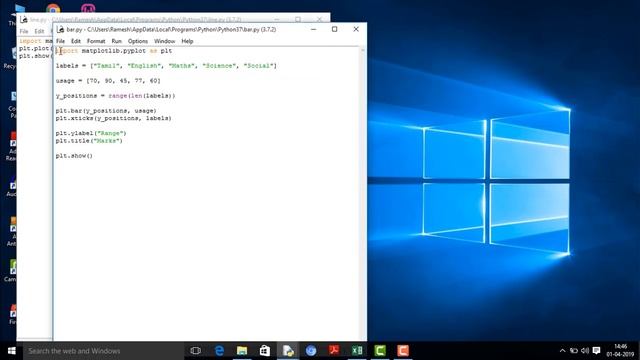The width and height of the screenshot is (640, 360).
Task: Open Excel from the taskbar
Action: tap(357, 351)
